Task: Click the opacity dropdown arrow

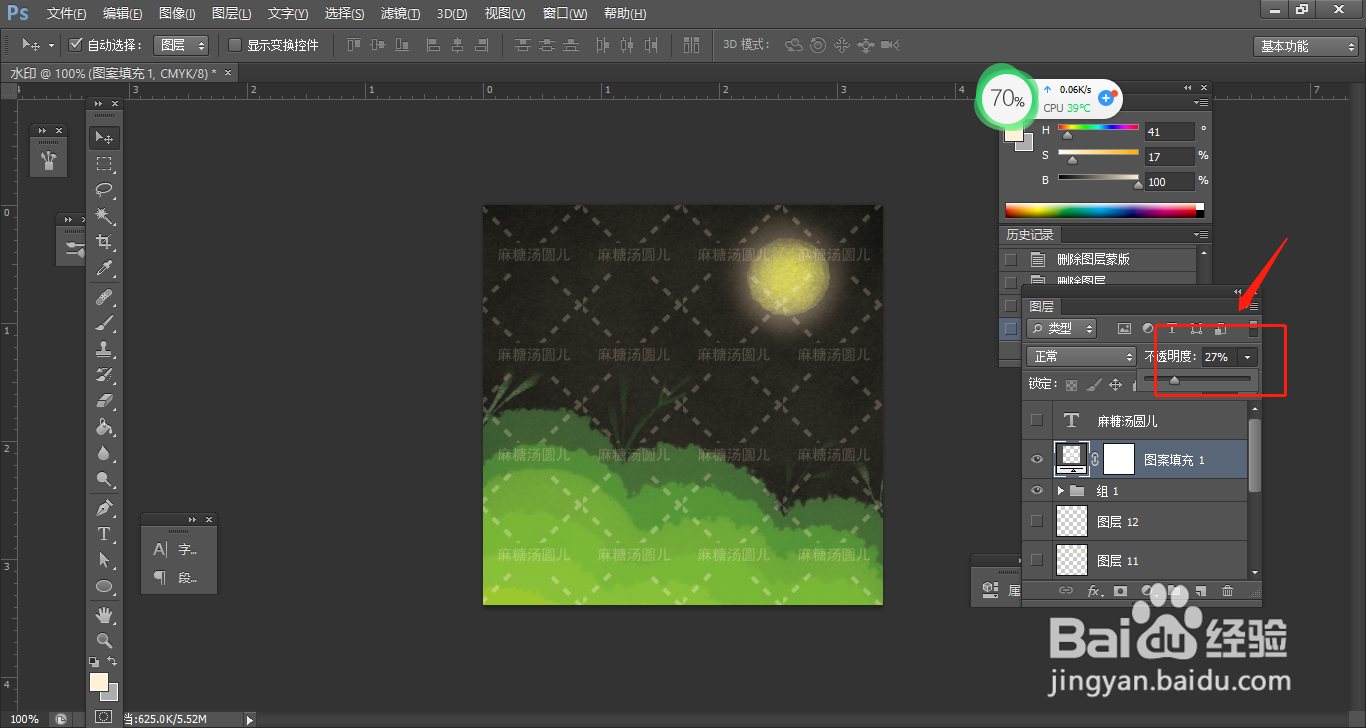Action: pos(1247,357)
